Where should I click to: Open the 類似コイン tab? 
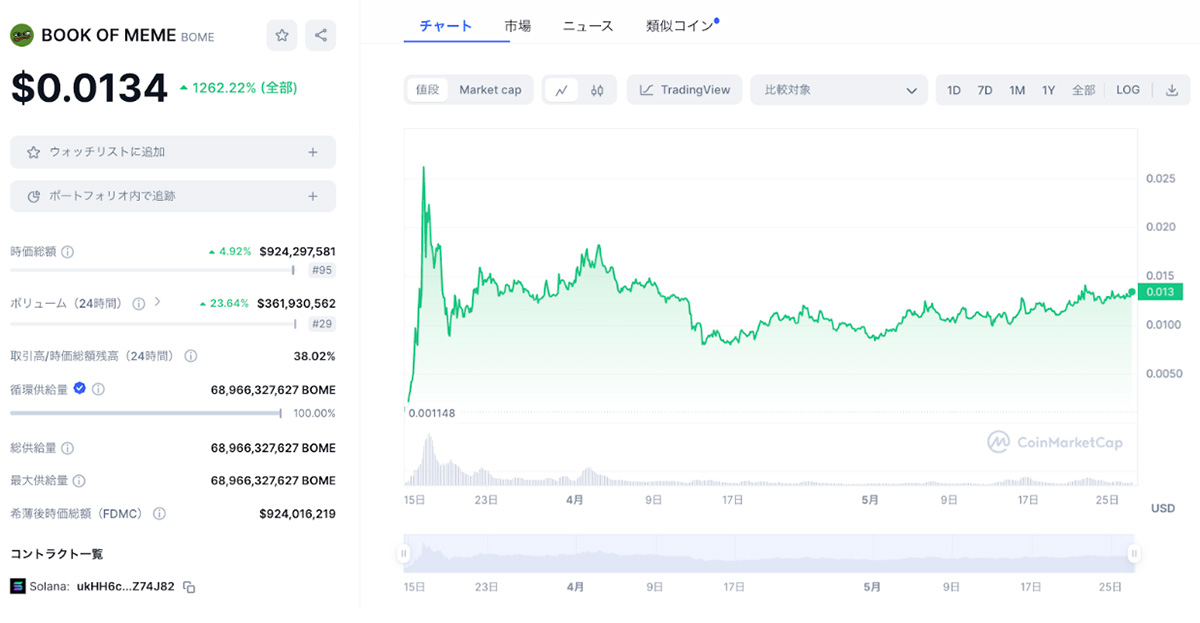(x=680, y=26)
